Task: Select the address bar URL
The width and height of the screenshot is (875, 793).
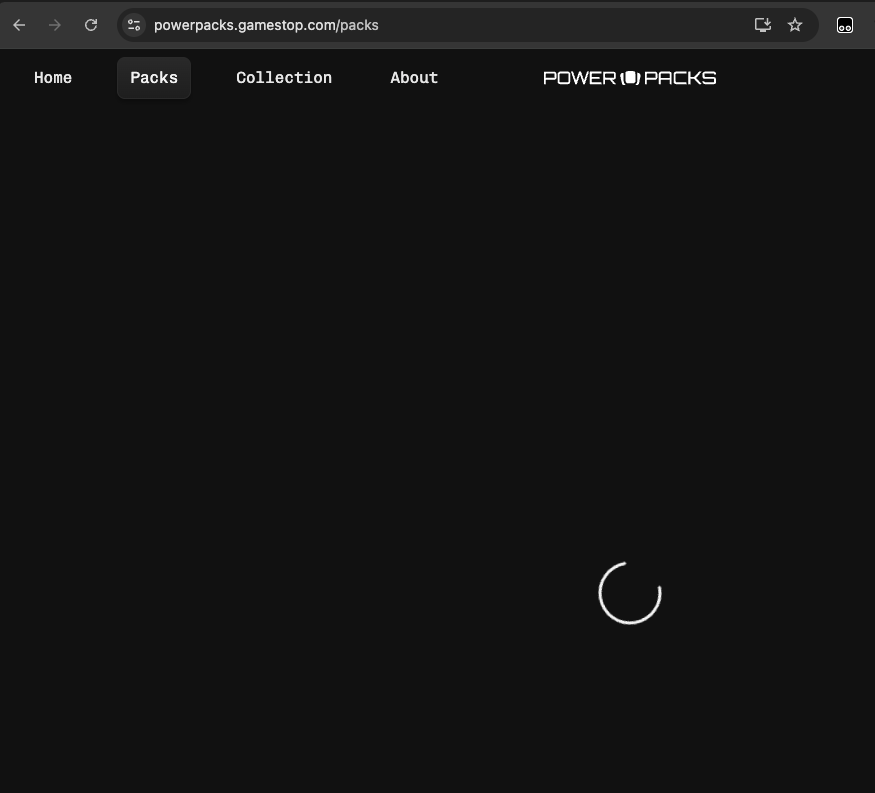Action: pyautogui.click(x=266, y=25)
